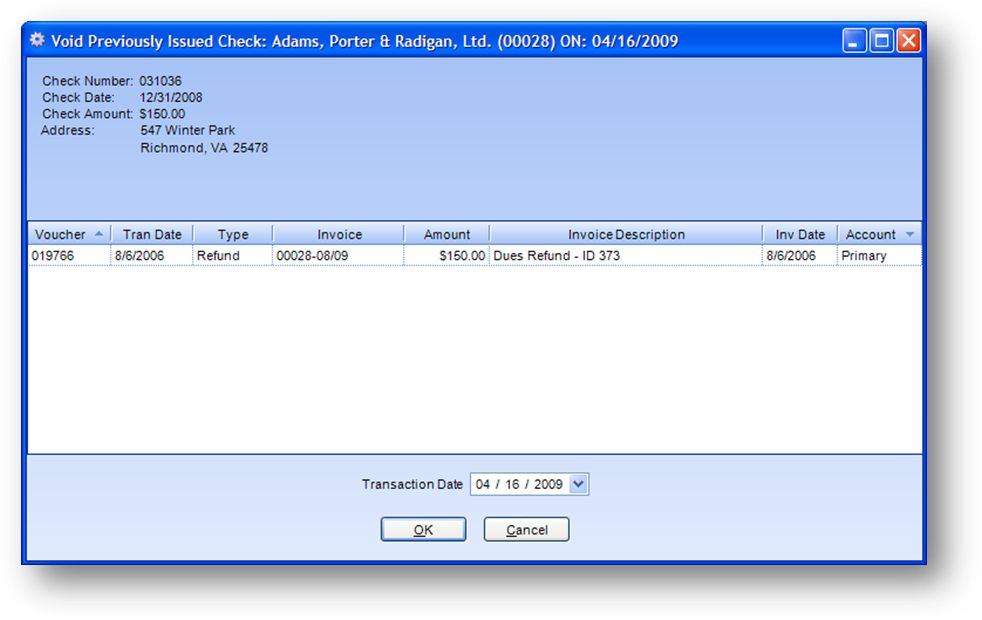
Task: Sort by the Tran Date column header
Action: point(152,234)
